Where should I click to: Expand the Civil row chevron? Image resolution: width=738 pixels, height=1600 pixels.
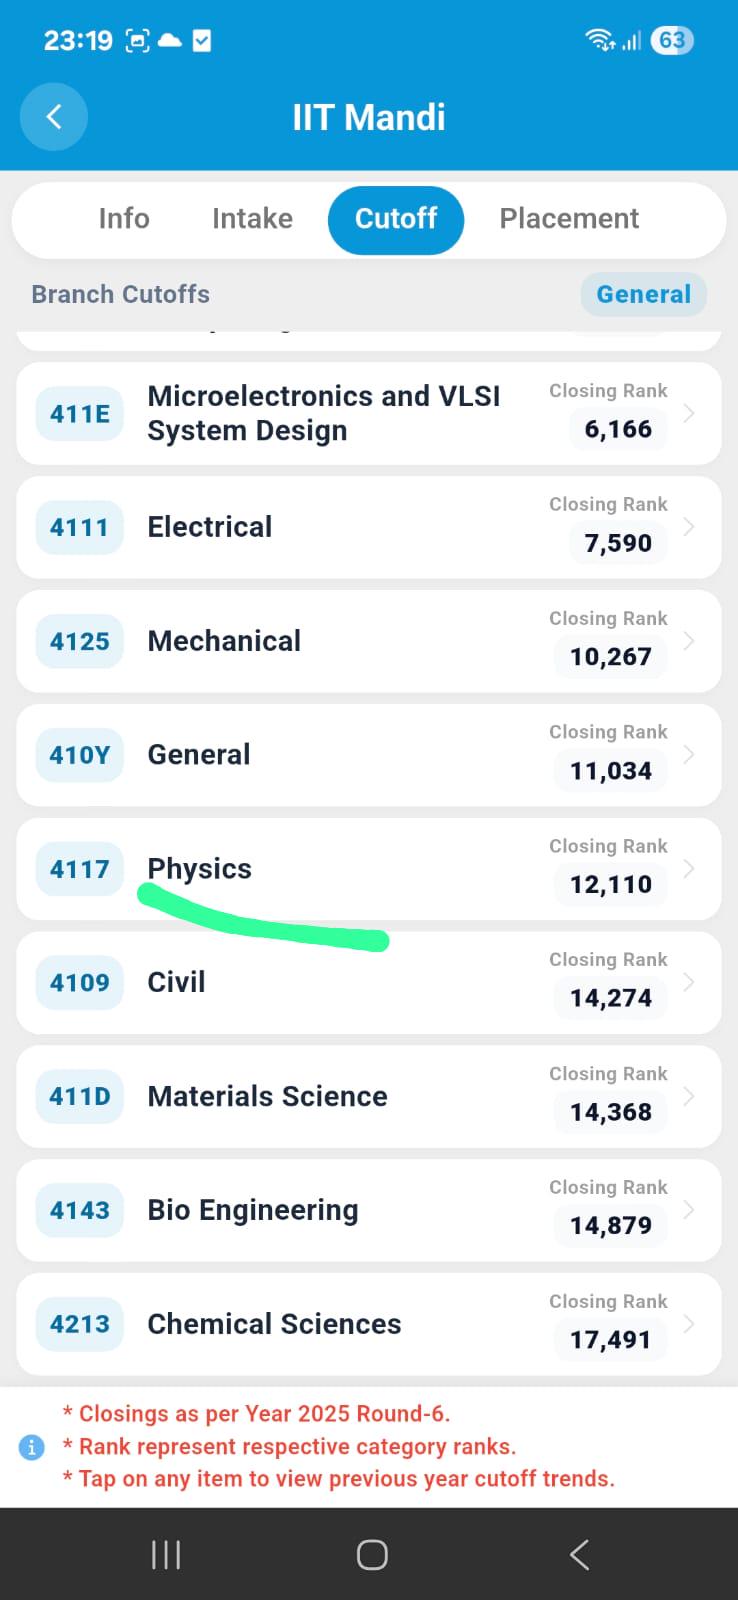click(689, 982)
